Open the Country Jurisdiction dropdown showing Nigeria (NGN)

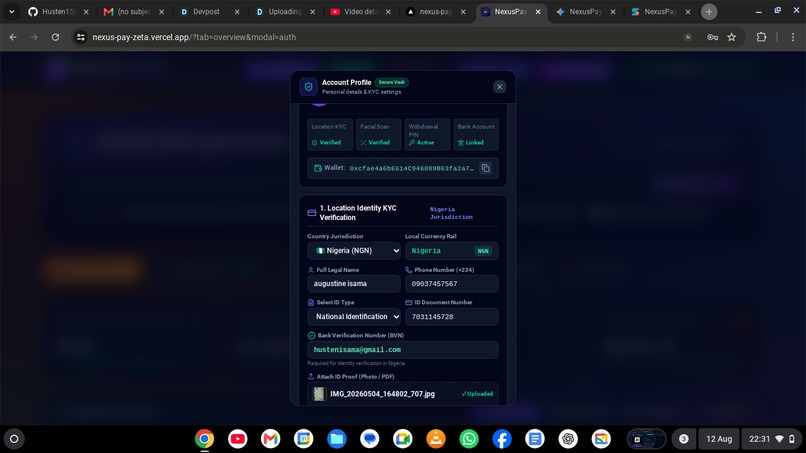(354, 250)
